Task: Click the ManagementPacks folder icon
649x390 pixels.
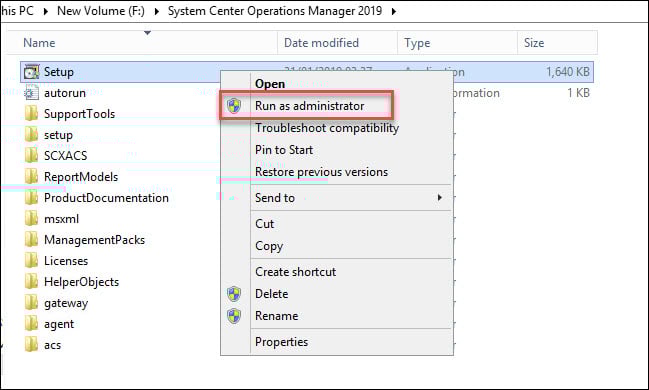Action: [x=31, y=240]
